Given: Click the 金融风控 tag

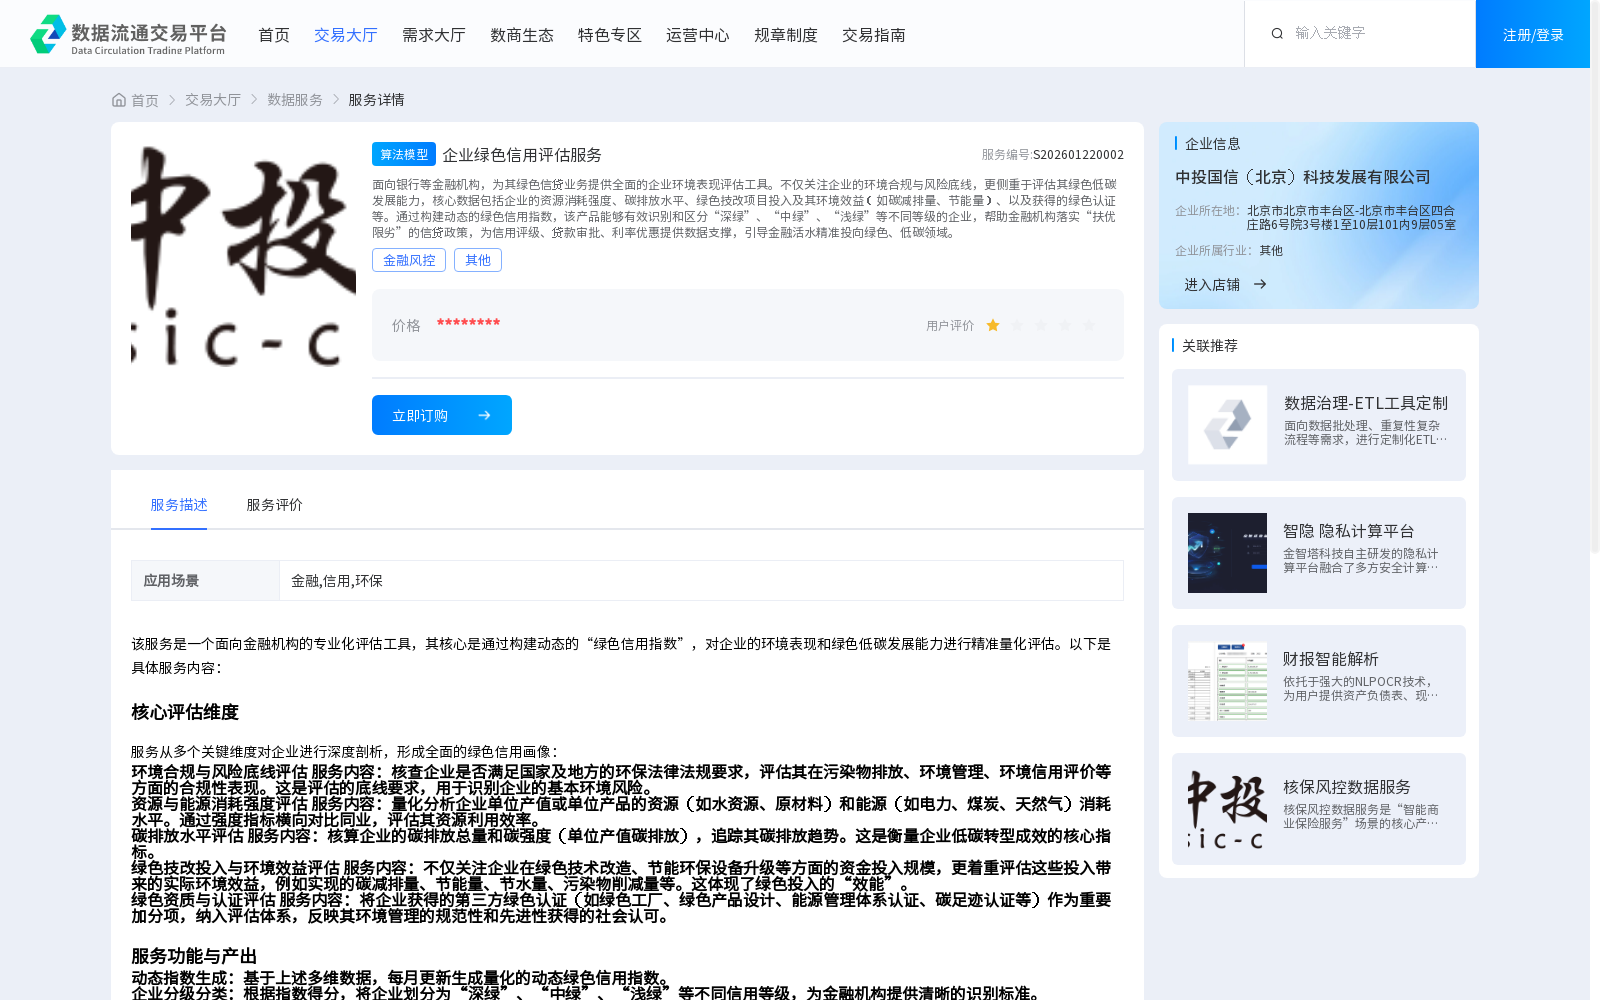Looking at the screenshot, I should (x=409, y=260).
